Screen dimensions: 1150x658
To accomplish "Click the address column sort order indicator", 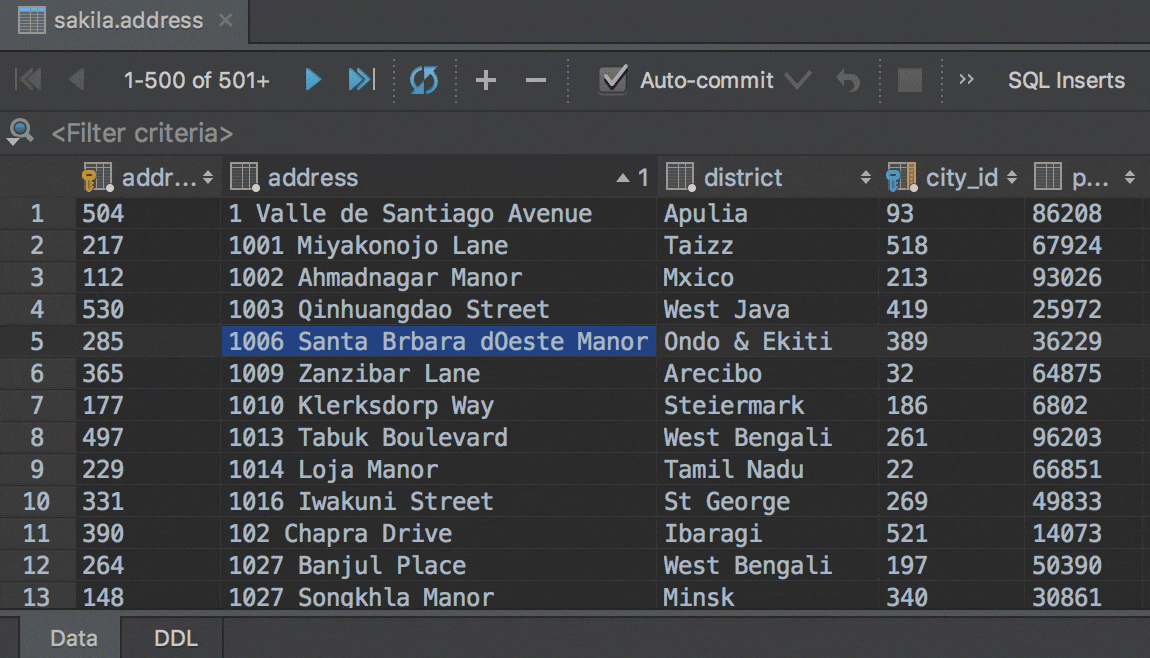I will 632,178.
